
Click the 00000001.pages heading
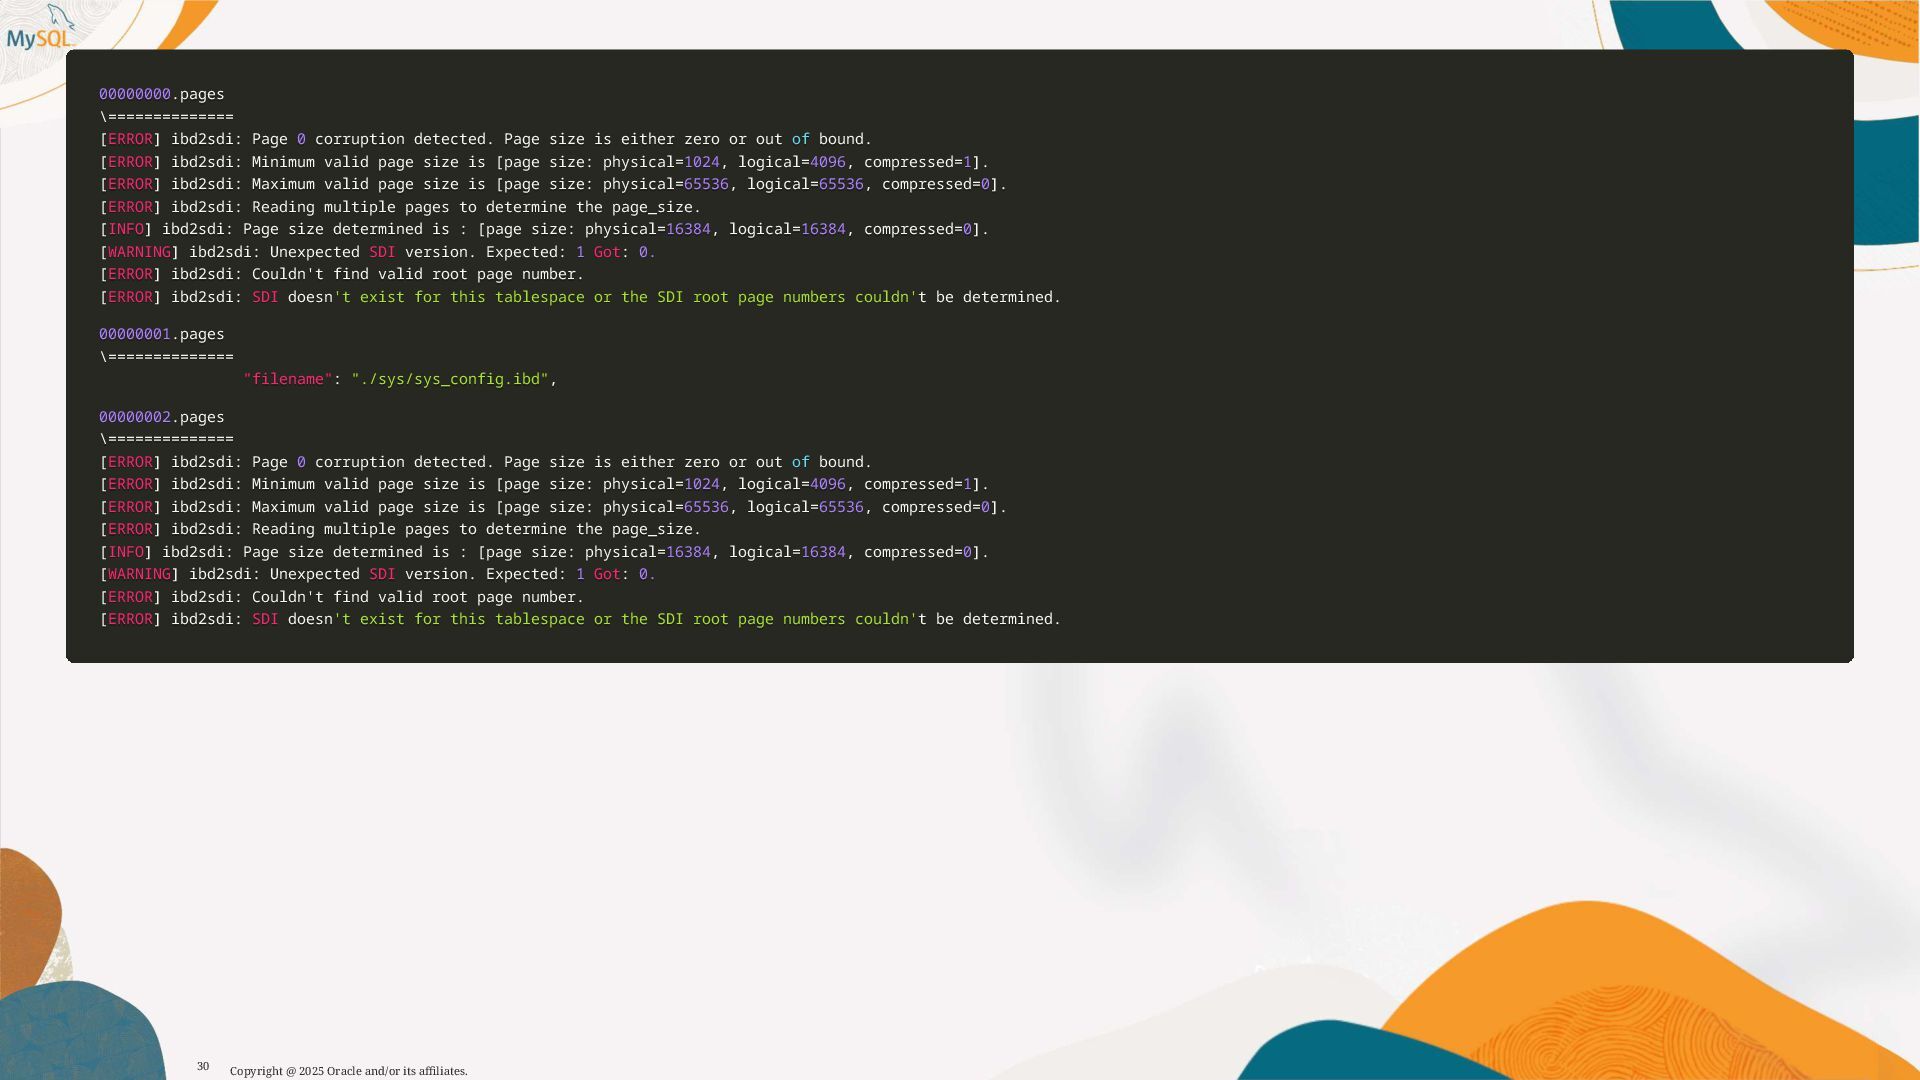pos(162,334)
